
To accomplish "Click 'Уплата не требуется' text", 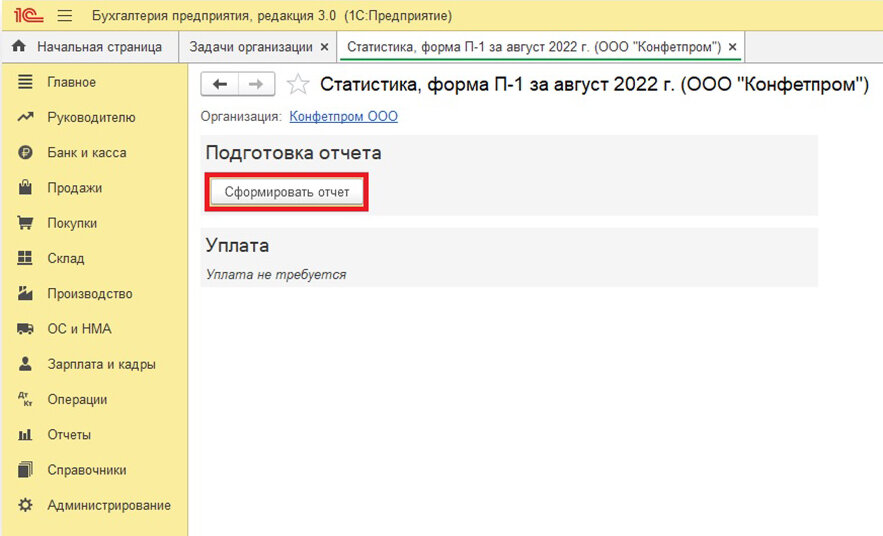I will click(x=276, y=275).
